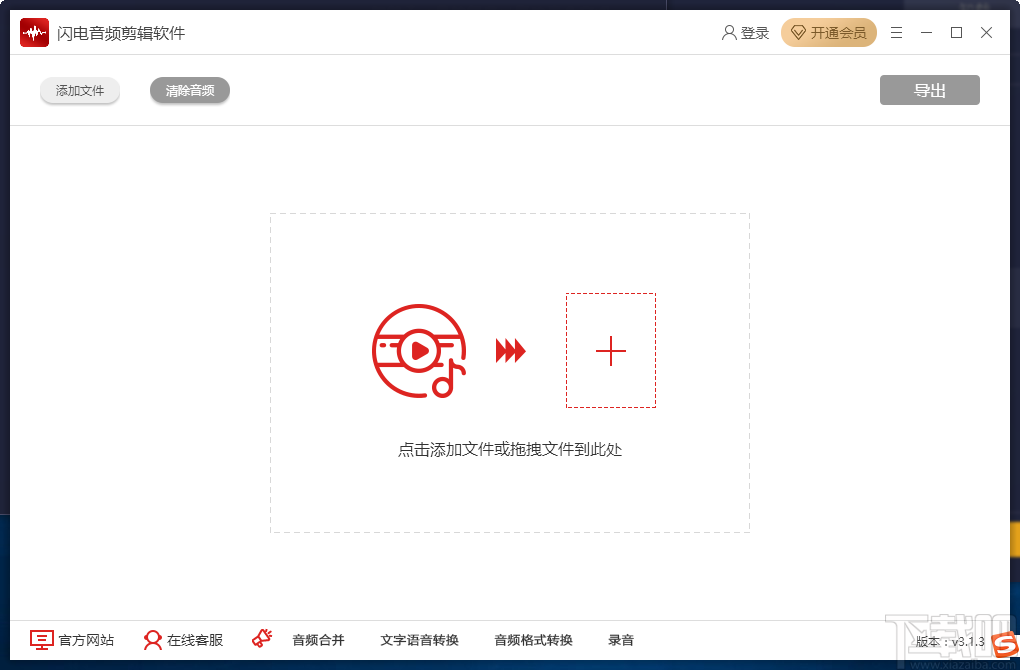Click the 清除音频 button
Image resolution: width=1020 pixels, height=670 pixels.
[x=189, y=90]
